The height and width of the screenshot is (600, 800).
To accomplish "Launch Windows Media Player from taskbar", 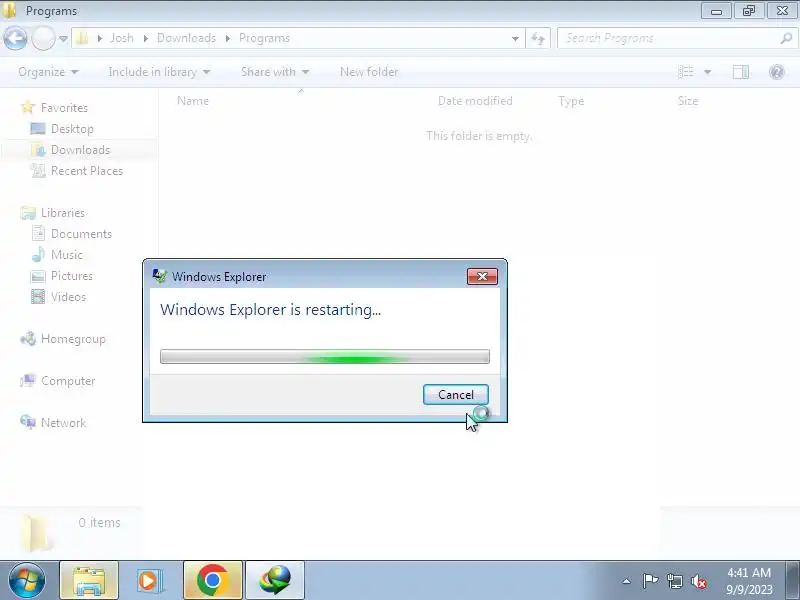I will click(x=149, y=581).
